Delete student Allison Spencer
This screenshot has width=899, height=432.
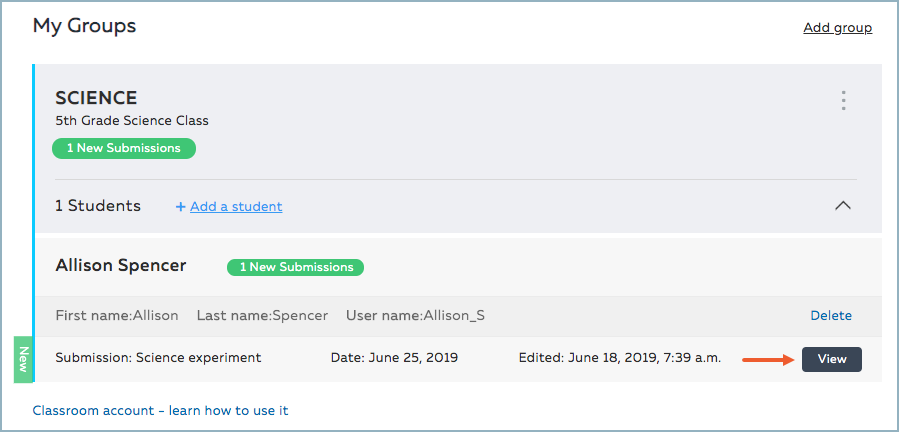(x=830, y=315)
